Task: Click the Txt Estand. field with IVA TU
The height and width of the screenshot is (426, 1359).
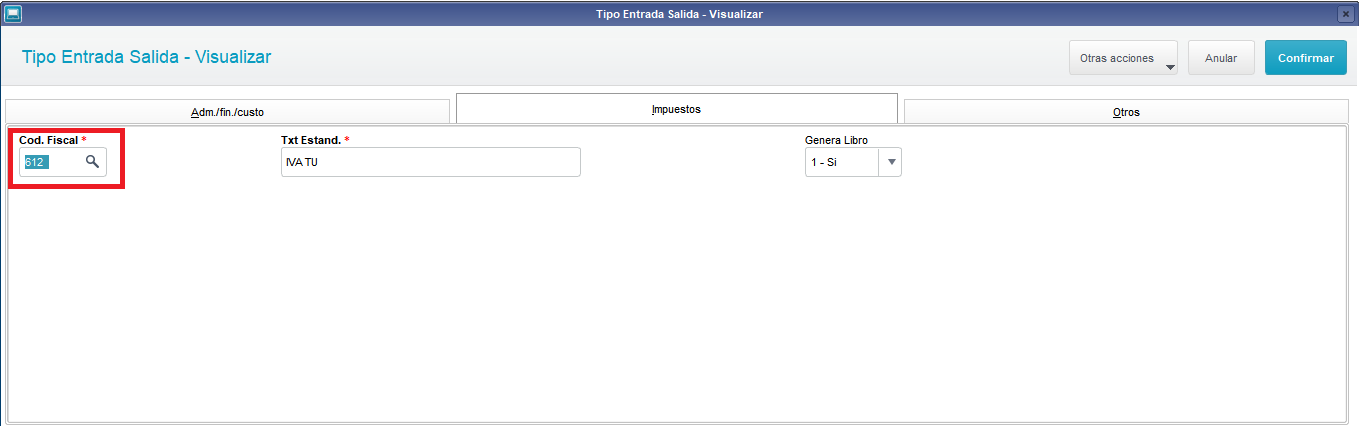Action: [x=431, y=162]
